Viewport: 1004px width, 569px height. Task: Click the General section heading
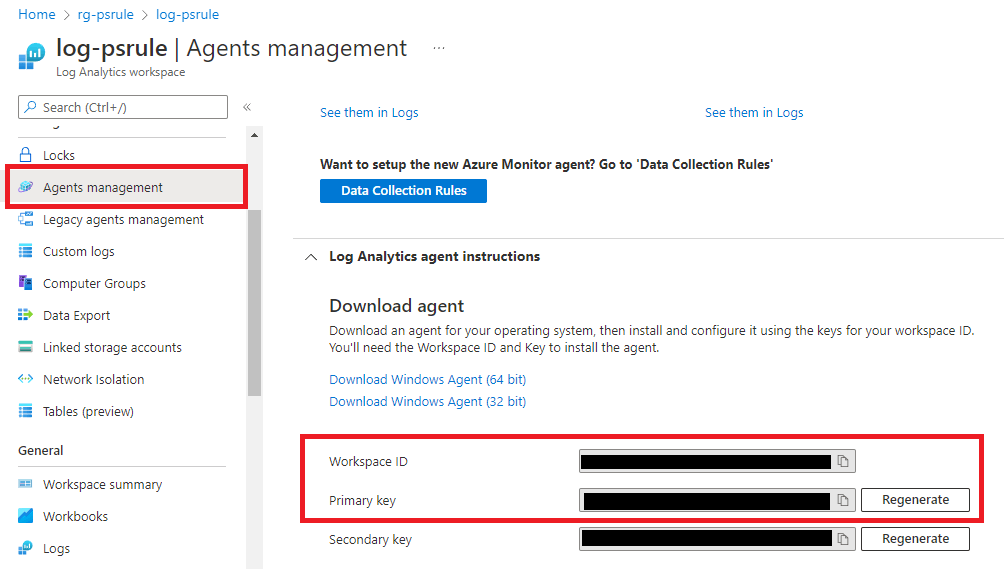tap(40, 451)
